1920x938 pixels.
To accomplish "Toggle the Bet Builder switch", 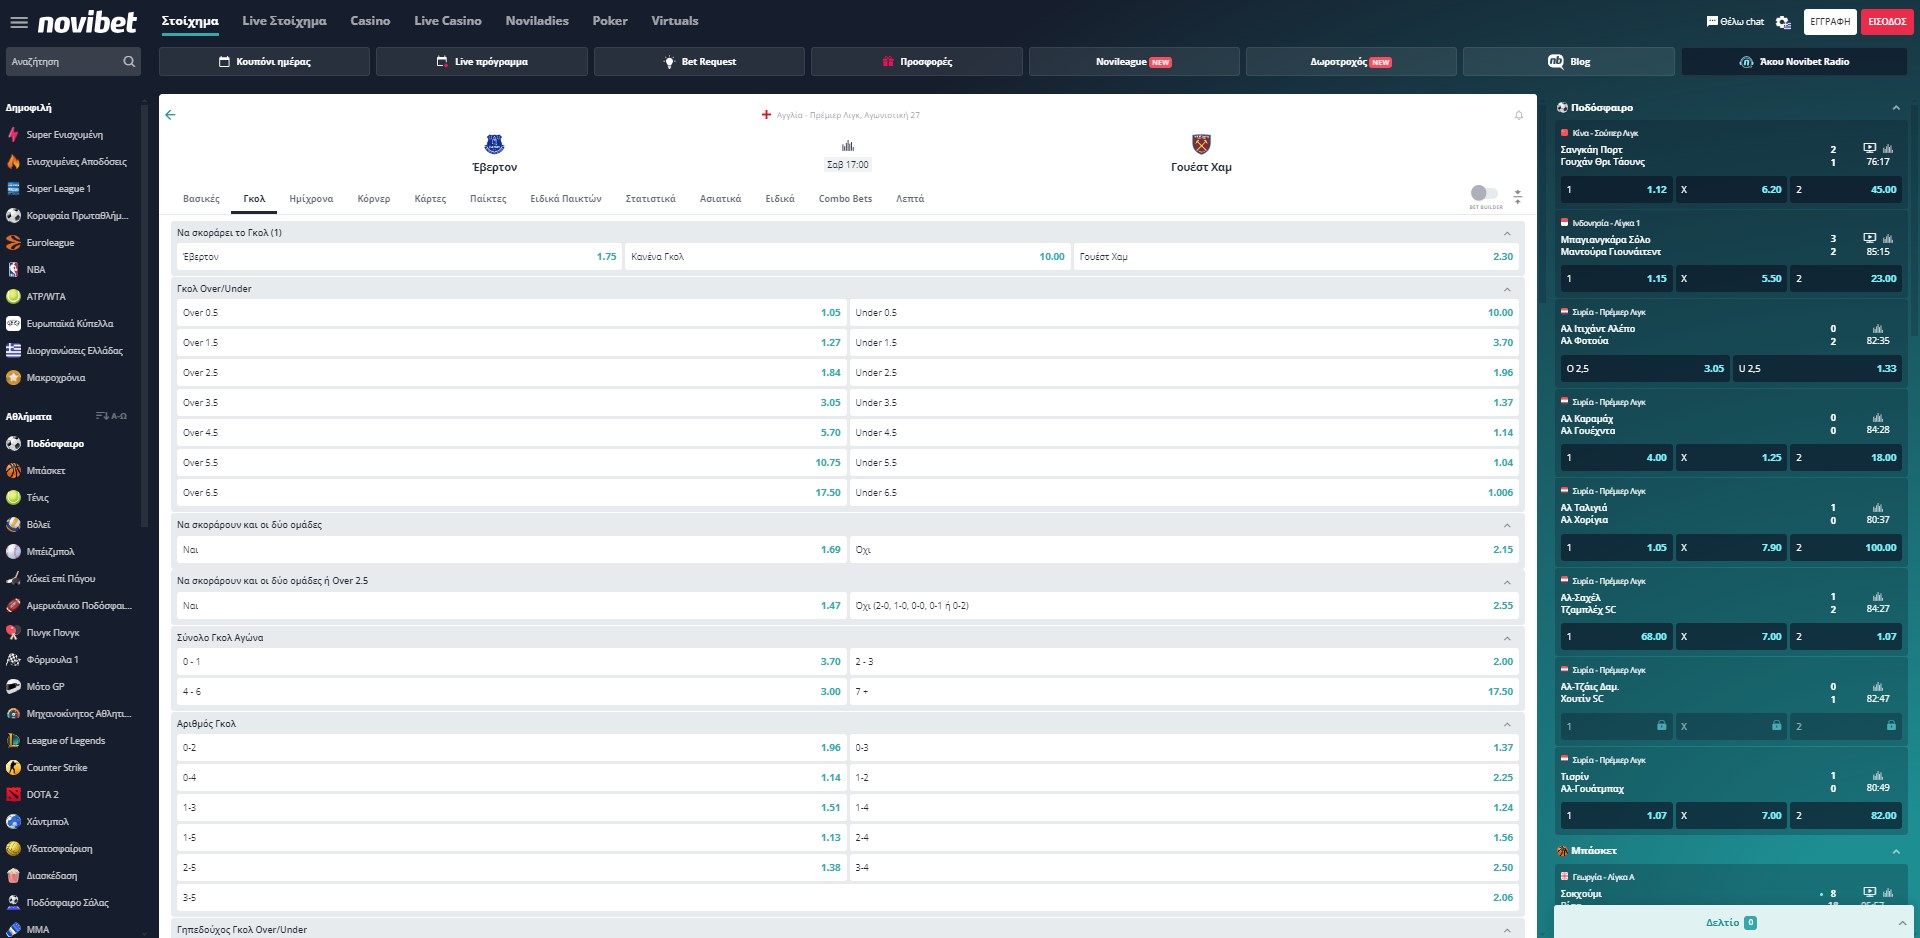I will [x=1484, y=193].
